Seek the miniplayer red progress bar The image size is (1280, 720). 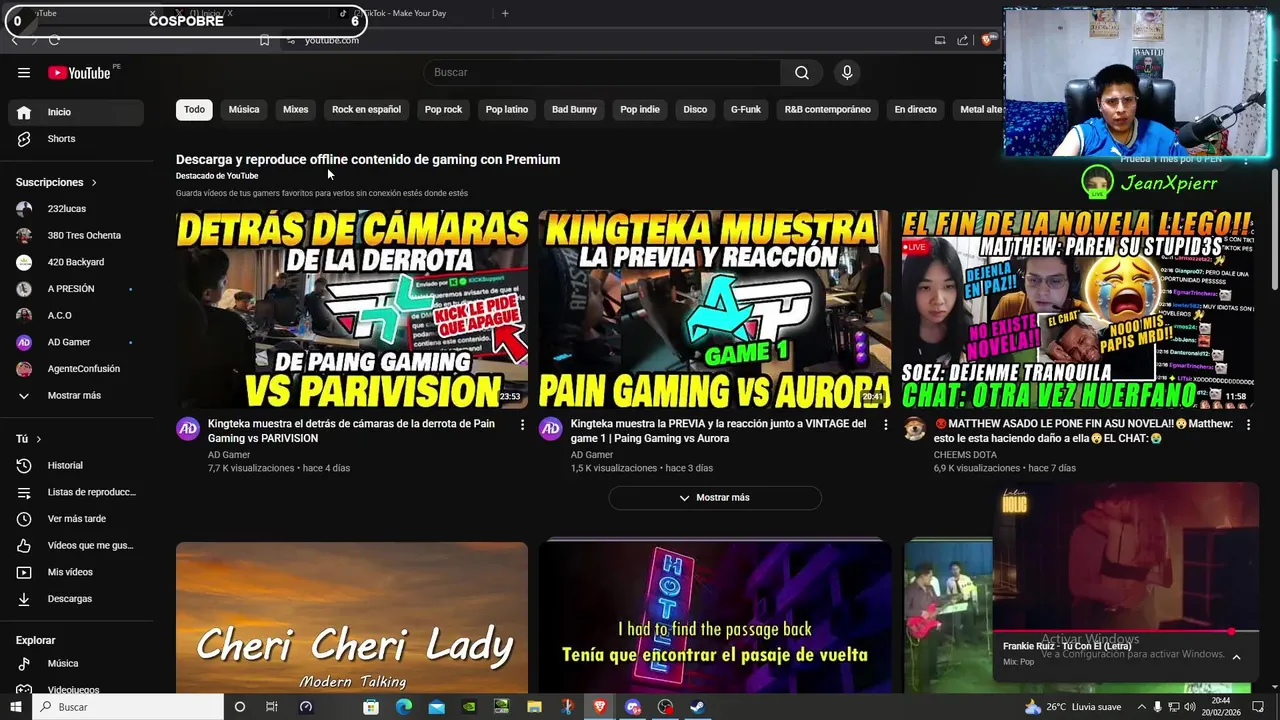coord(1125,632)
